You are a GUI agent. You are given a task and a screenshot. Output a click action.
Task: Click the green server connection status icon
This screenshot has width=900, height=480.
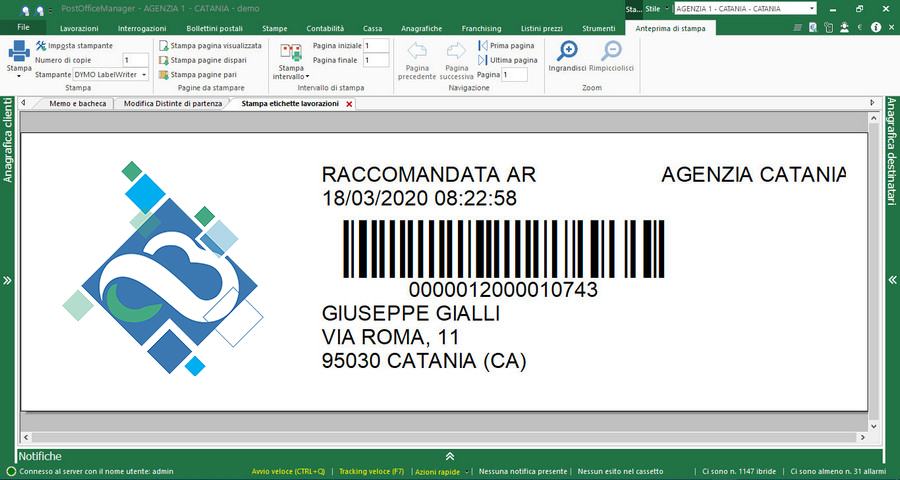coord(11,471)
